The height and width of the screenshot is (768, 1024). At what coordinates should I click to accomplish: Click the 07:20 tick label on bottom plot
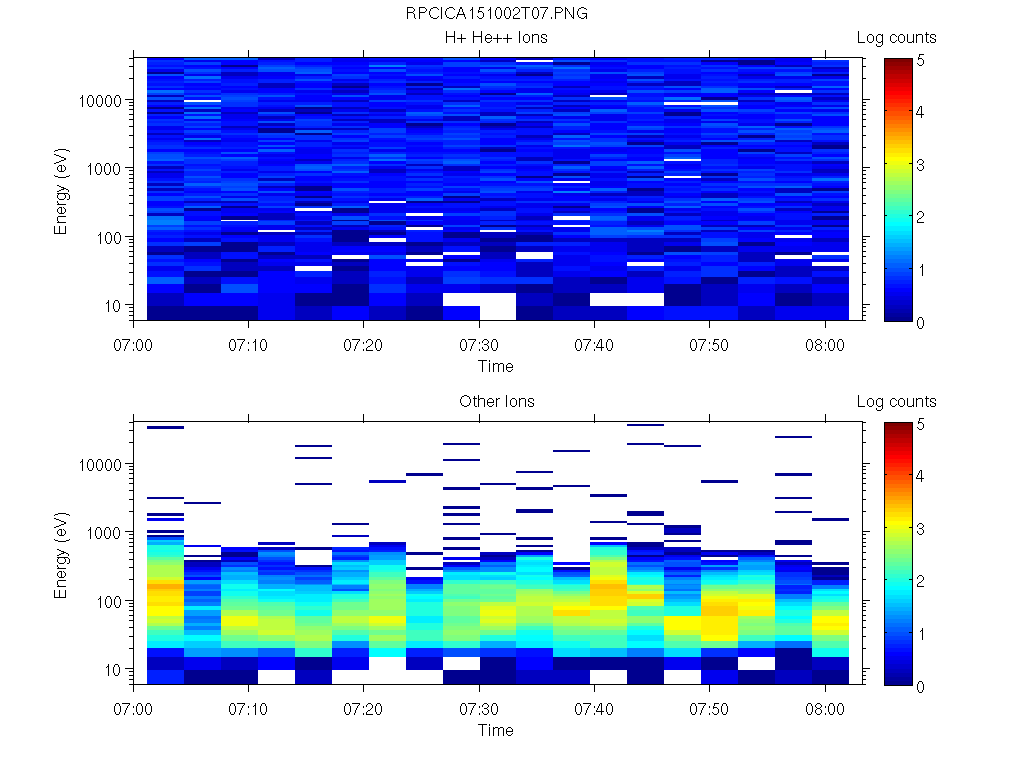coord(363,709)
